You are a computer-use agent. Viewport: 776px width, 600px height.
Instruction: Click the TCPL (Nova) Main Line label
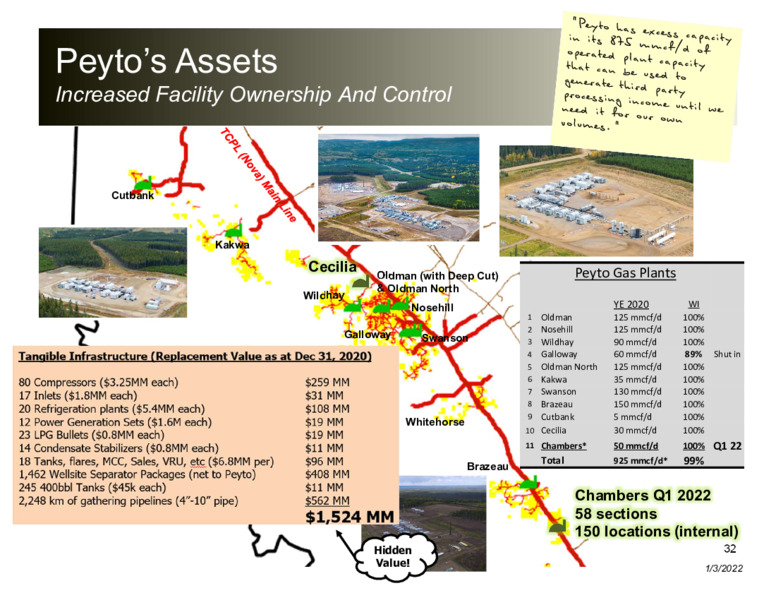point(258,175)
